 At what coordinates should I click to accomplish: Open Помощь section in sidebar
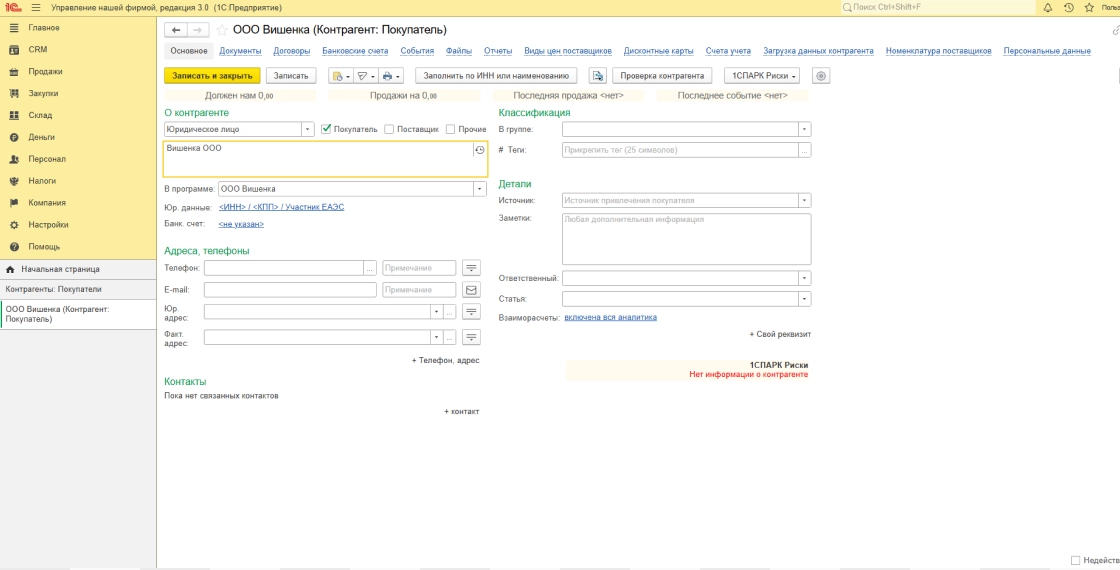(78, 246)
